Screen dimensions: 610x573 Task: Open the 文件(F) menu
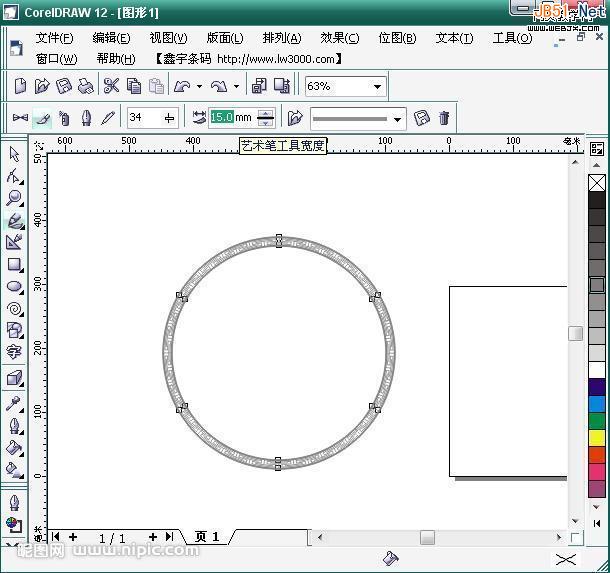coord(54,38)
